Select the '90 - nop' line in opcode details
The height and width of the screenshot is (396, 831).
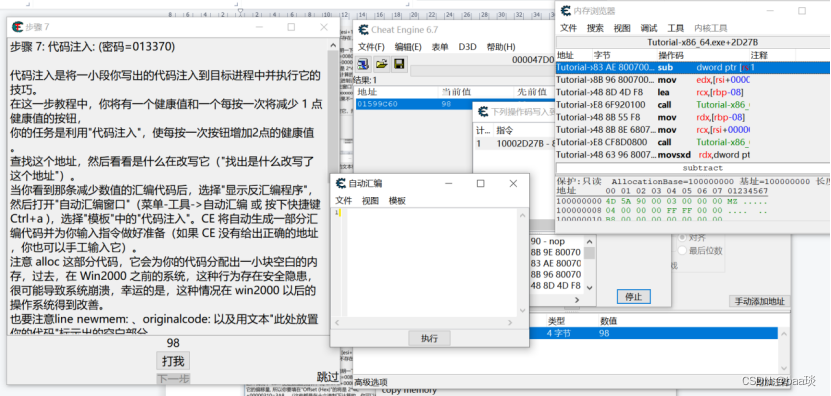click(549, 241)
